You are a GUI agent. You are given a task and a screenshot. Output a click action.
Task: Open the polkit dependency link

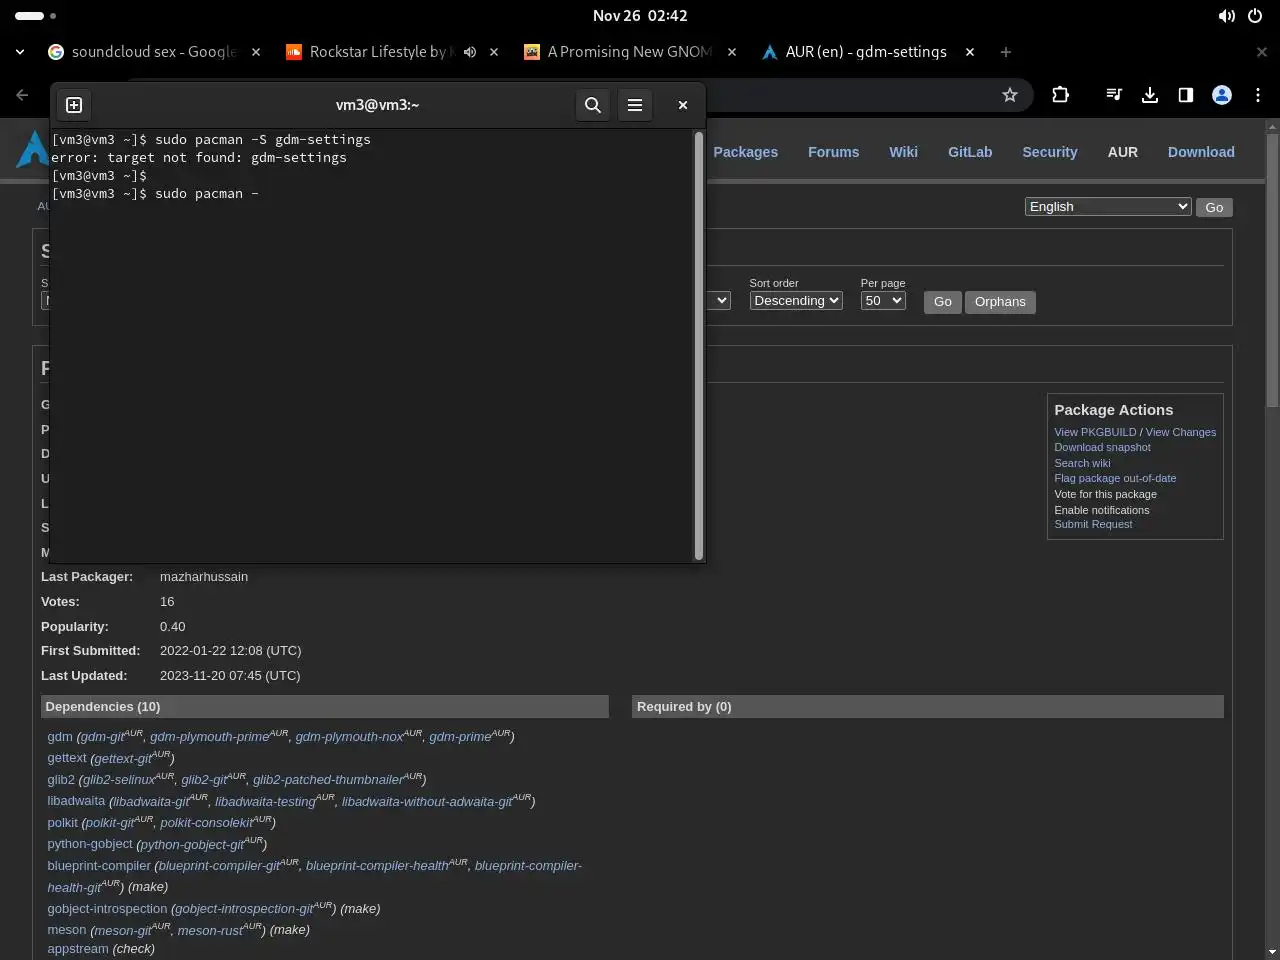pos(62,823)
